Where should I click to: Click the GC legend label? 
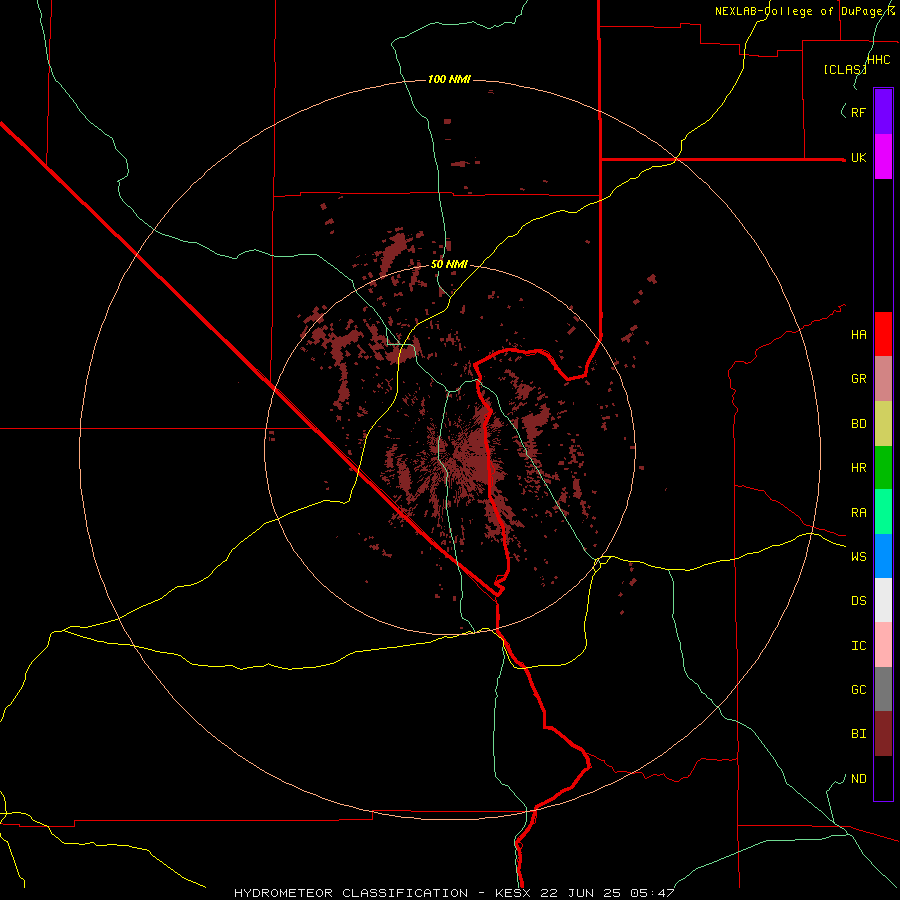point(858,690)
